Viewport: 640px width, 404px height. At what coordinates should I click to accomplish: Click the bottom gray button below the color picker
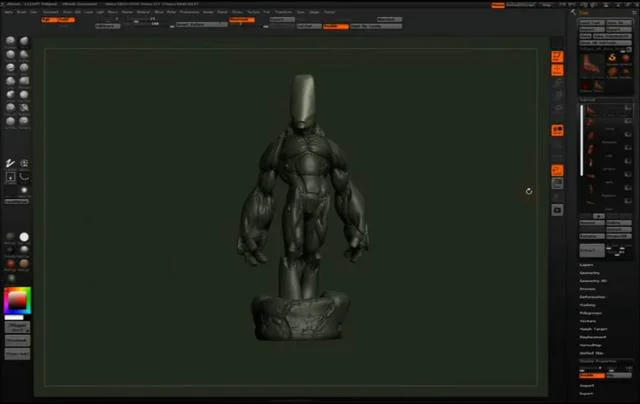(x=17, y=354)
